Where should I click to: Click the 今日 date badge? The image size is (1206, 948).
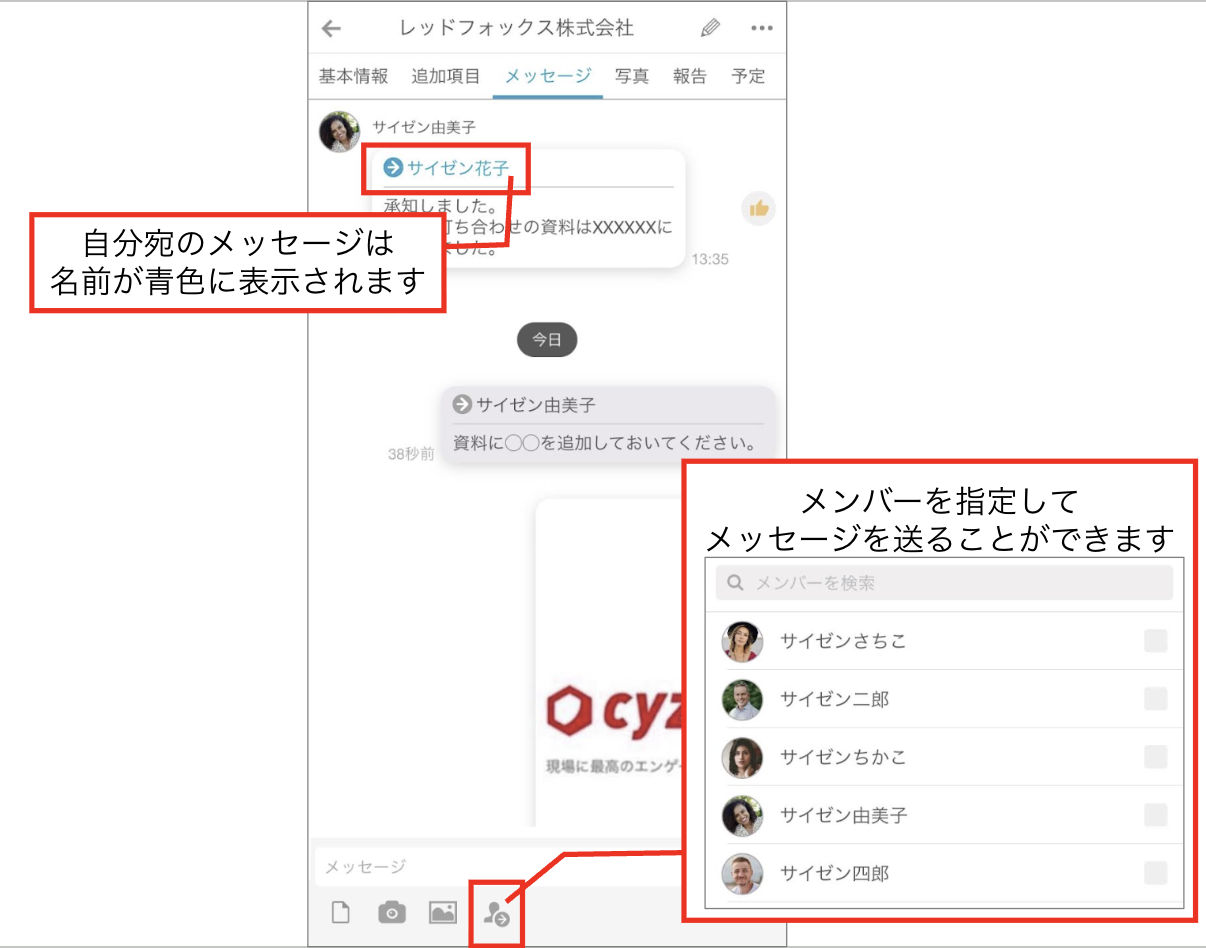click(547, 340)
